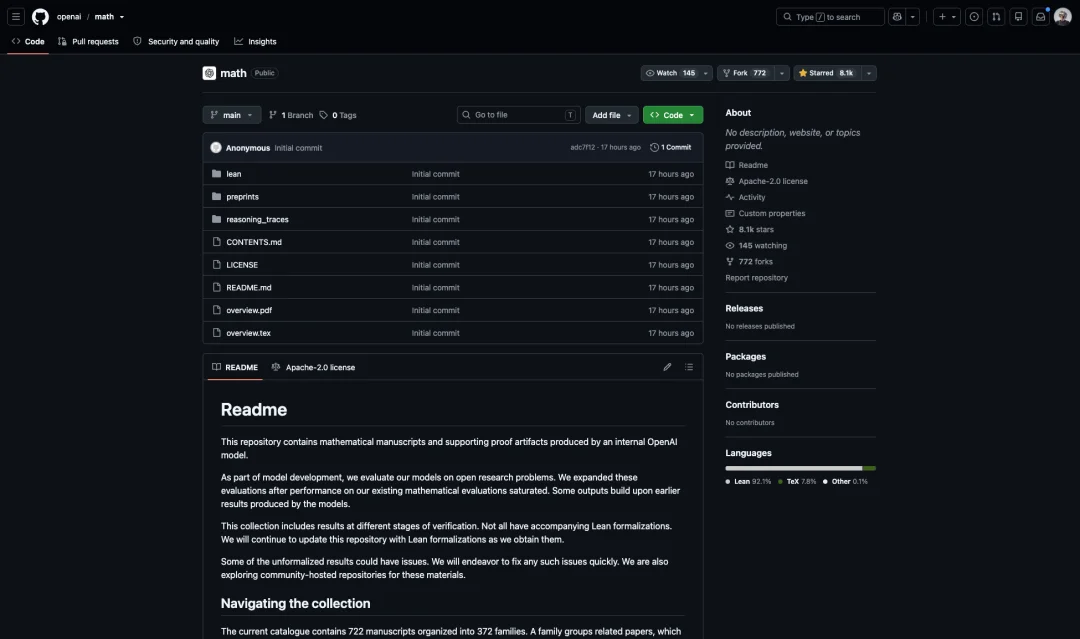Toggle Watch on the math repository
The width and height of the screenshot is (1080, 639).
coord(670,73)
